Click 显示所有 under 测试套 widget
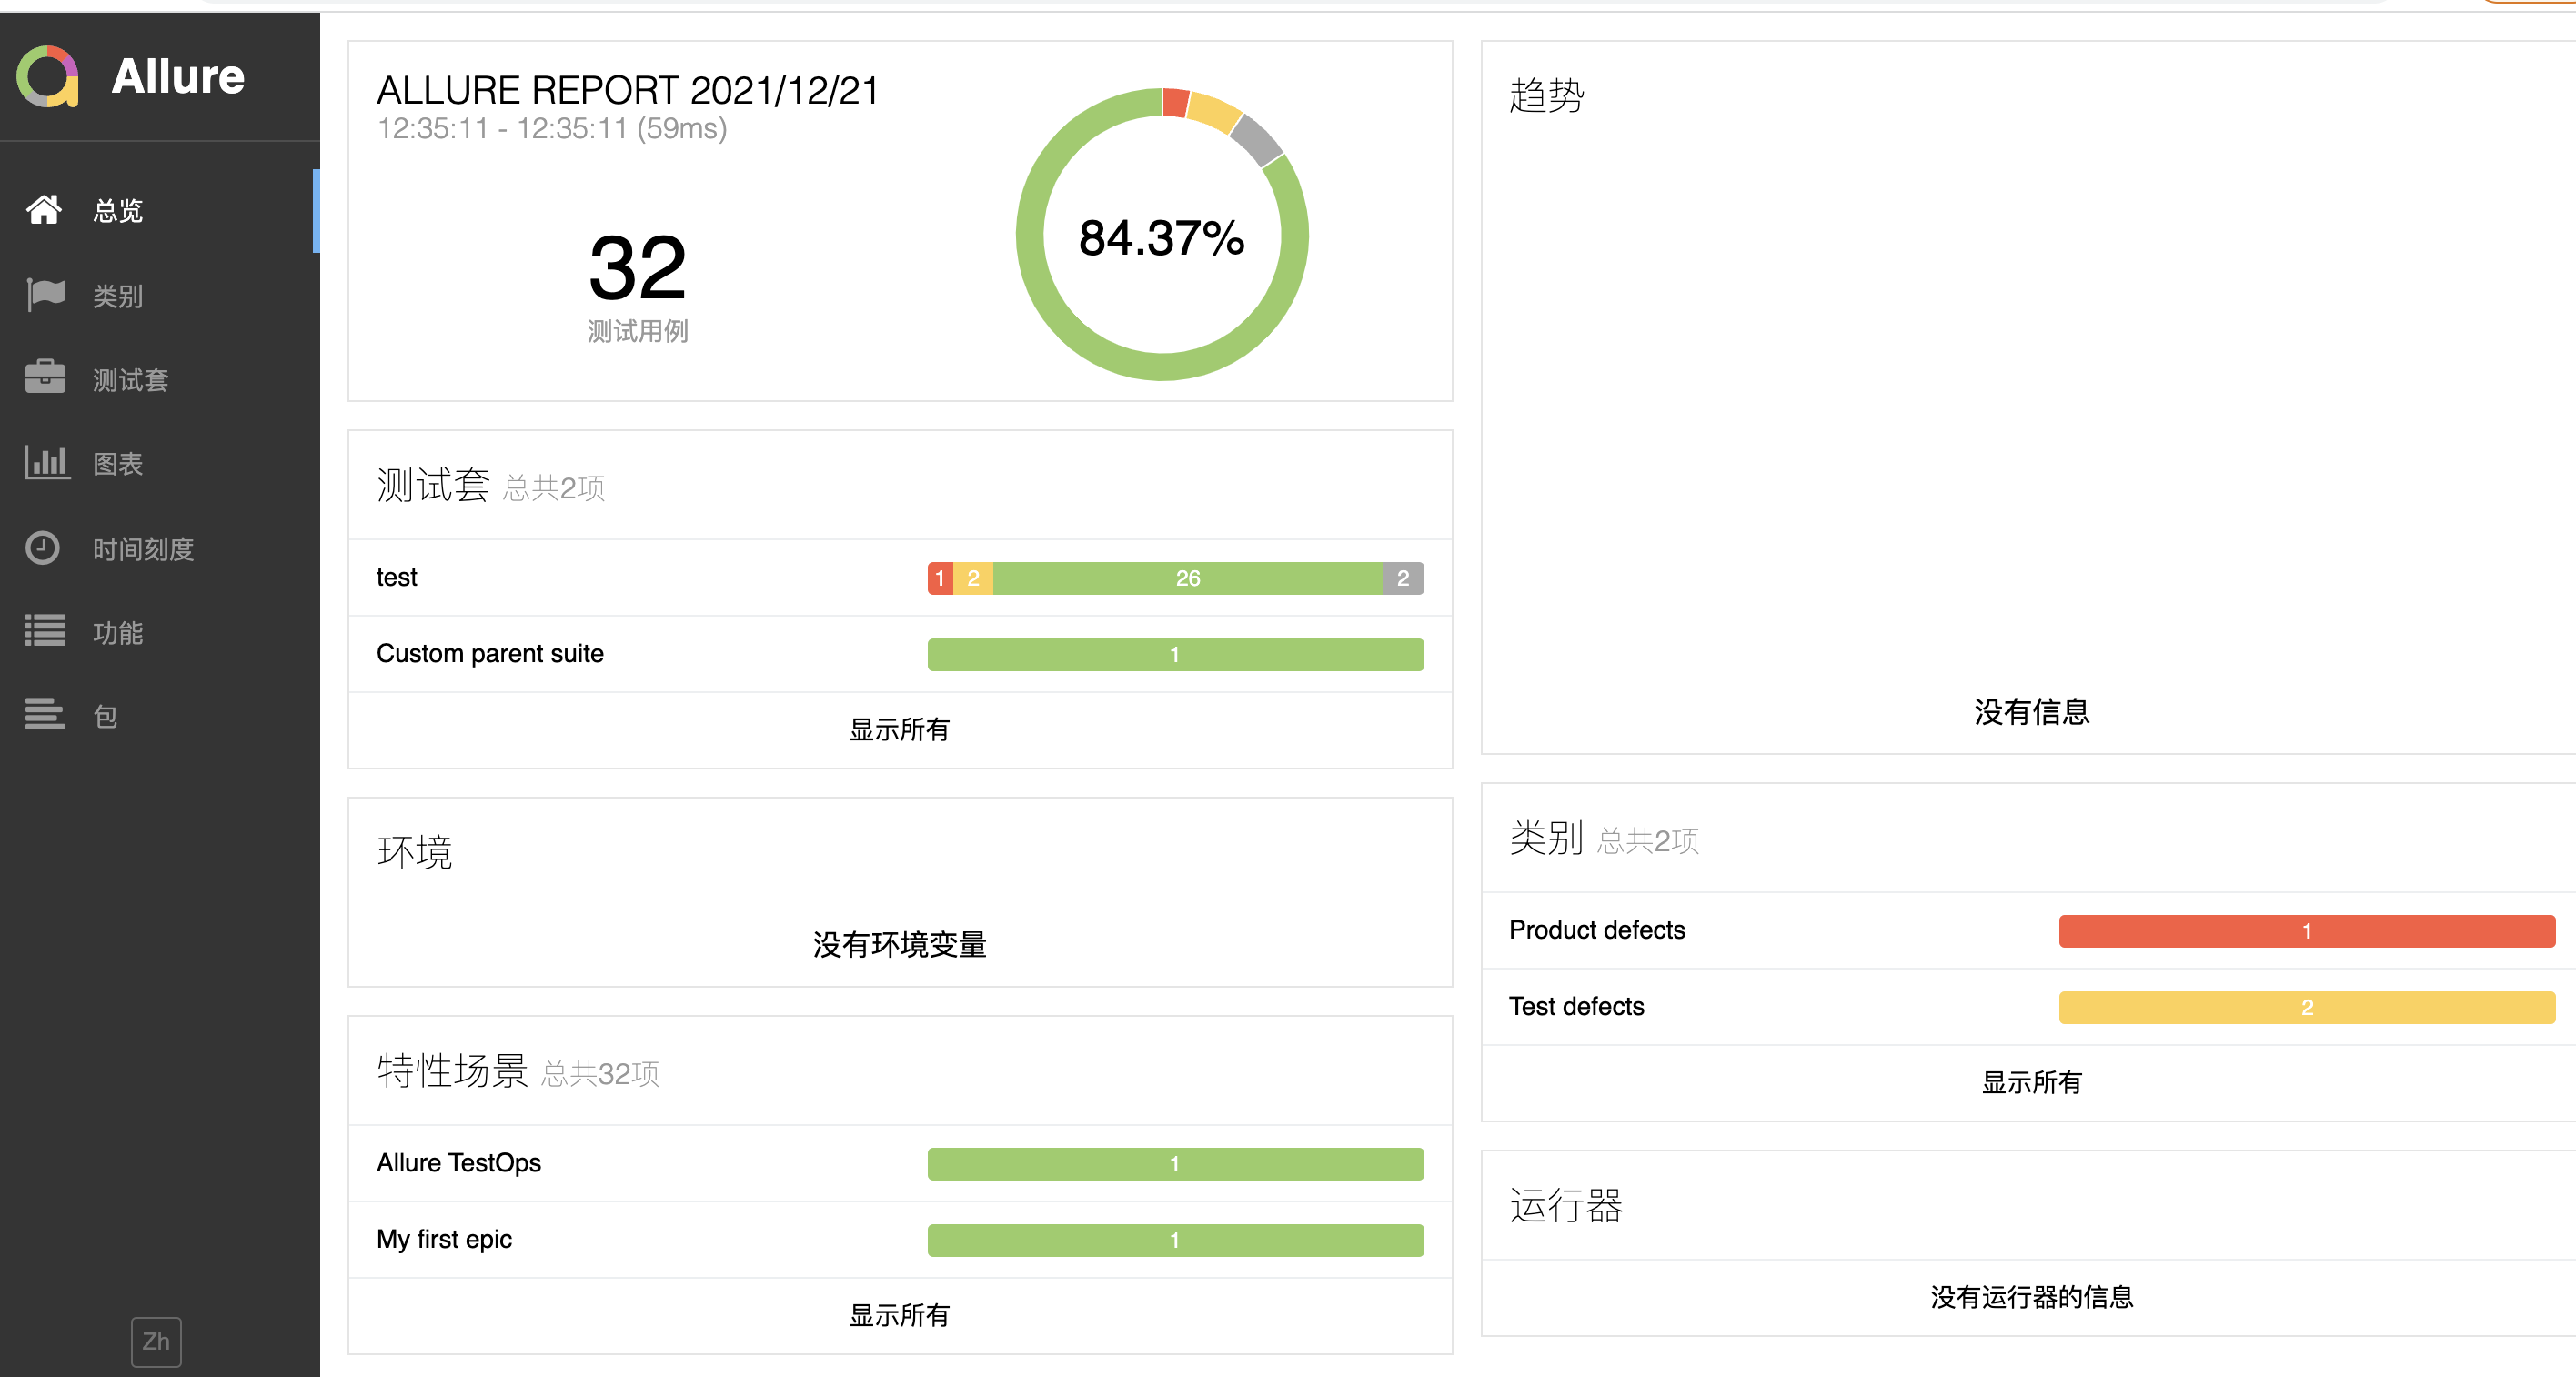The height and width of the screenshot is (1377, 2576). point(899,730)
